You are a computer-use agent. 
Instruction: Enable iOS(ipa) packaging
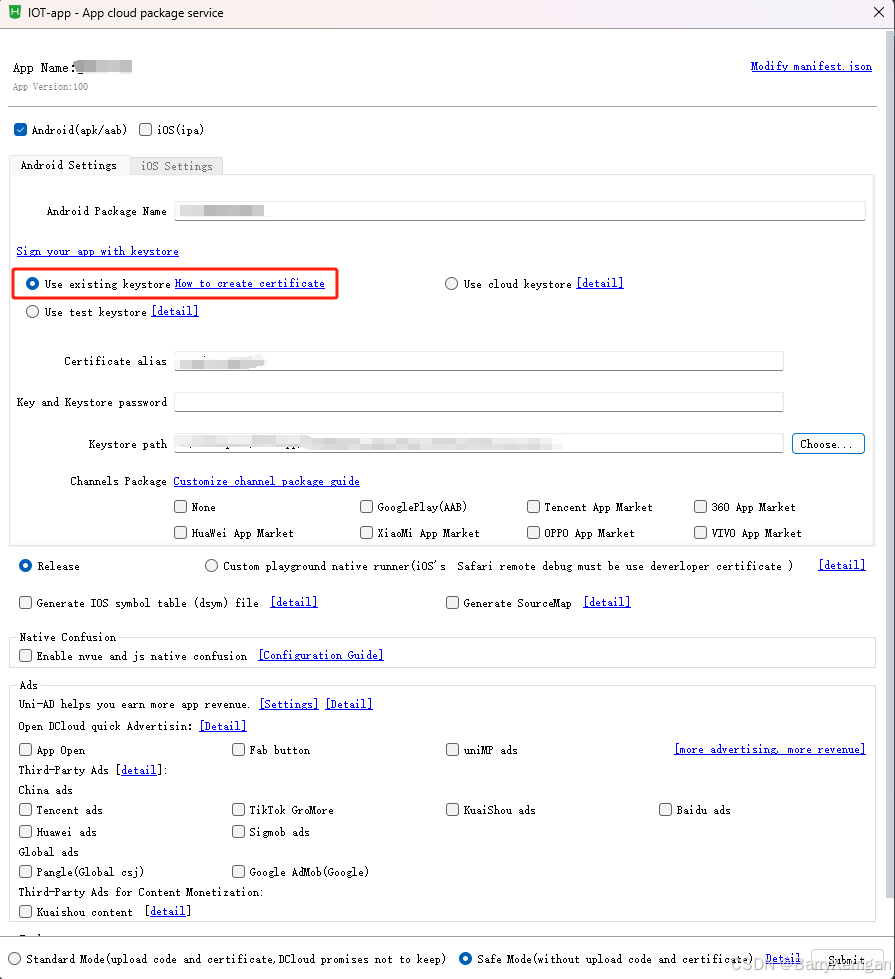[145, 129]
